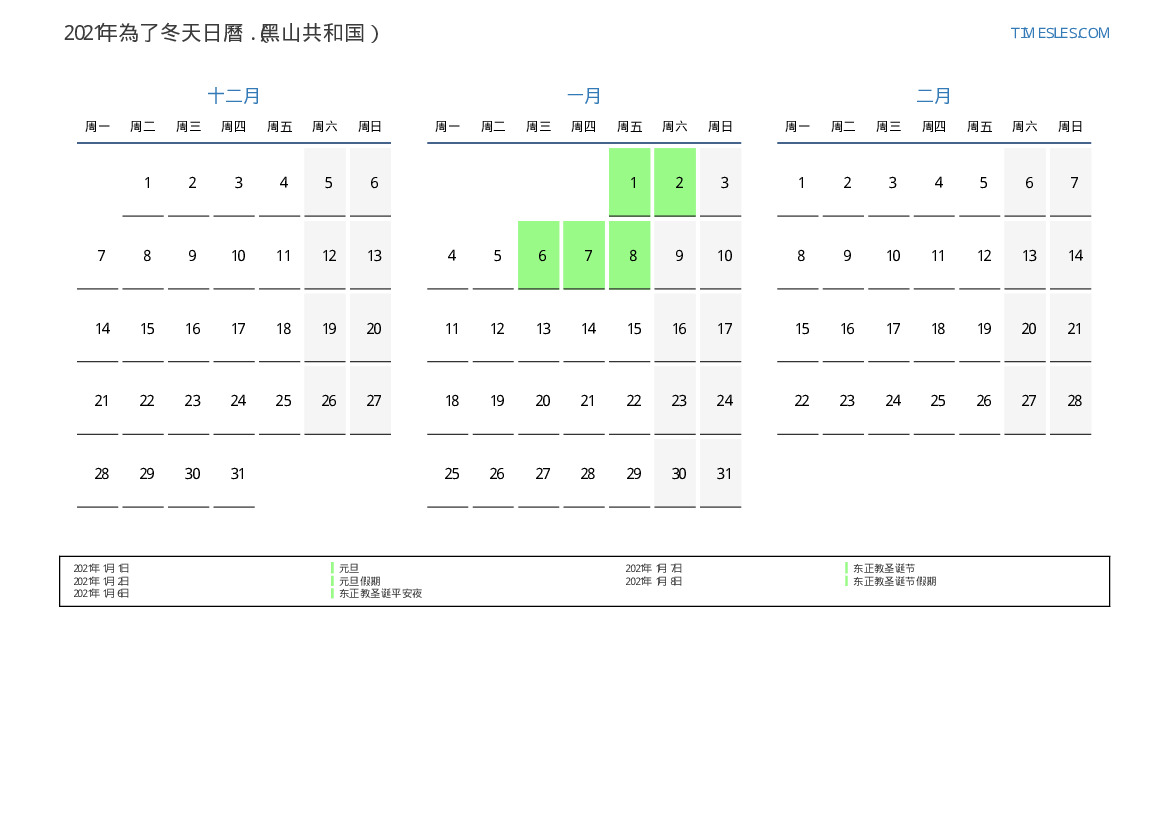This screenshot has width=1169, height=827.
Task: Click December 25 in the first calendar
Action: (x=283, y=401)
